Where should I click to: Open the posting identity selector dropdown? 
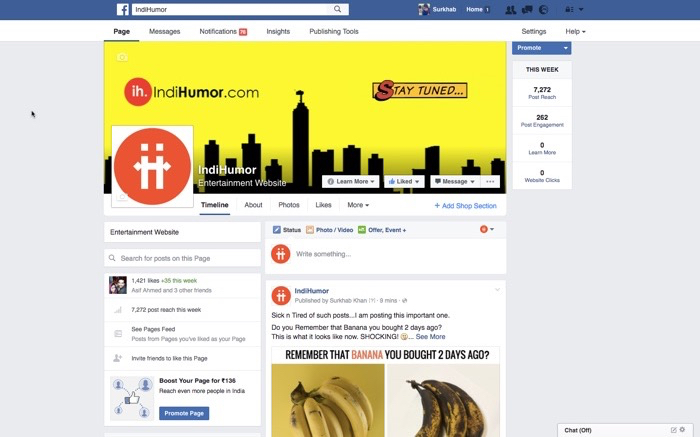pyautogui.click(x=487, y=229)
